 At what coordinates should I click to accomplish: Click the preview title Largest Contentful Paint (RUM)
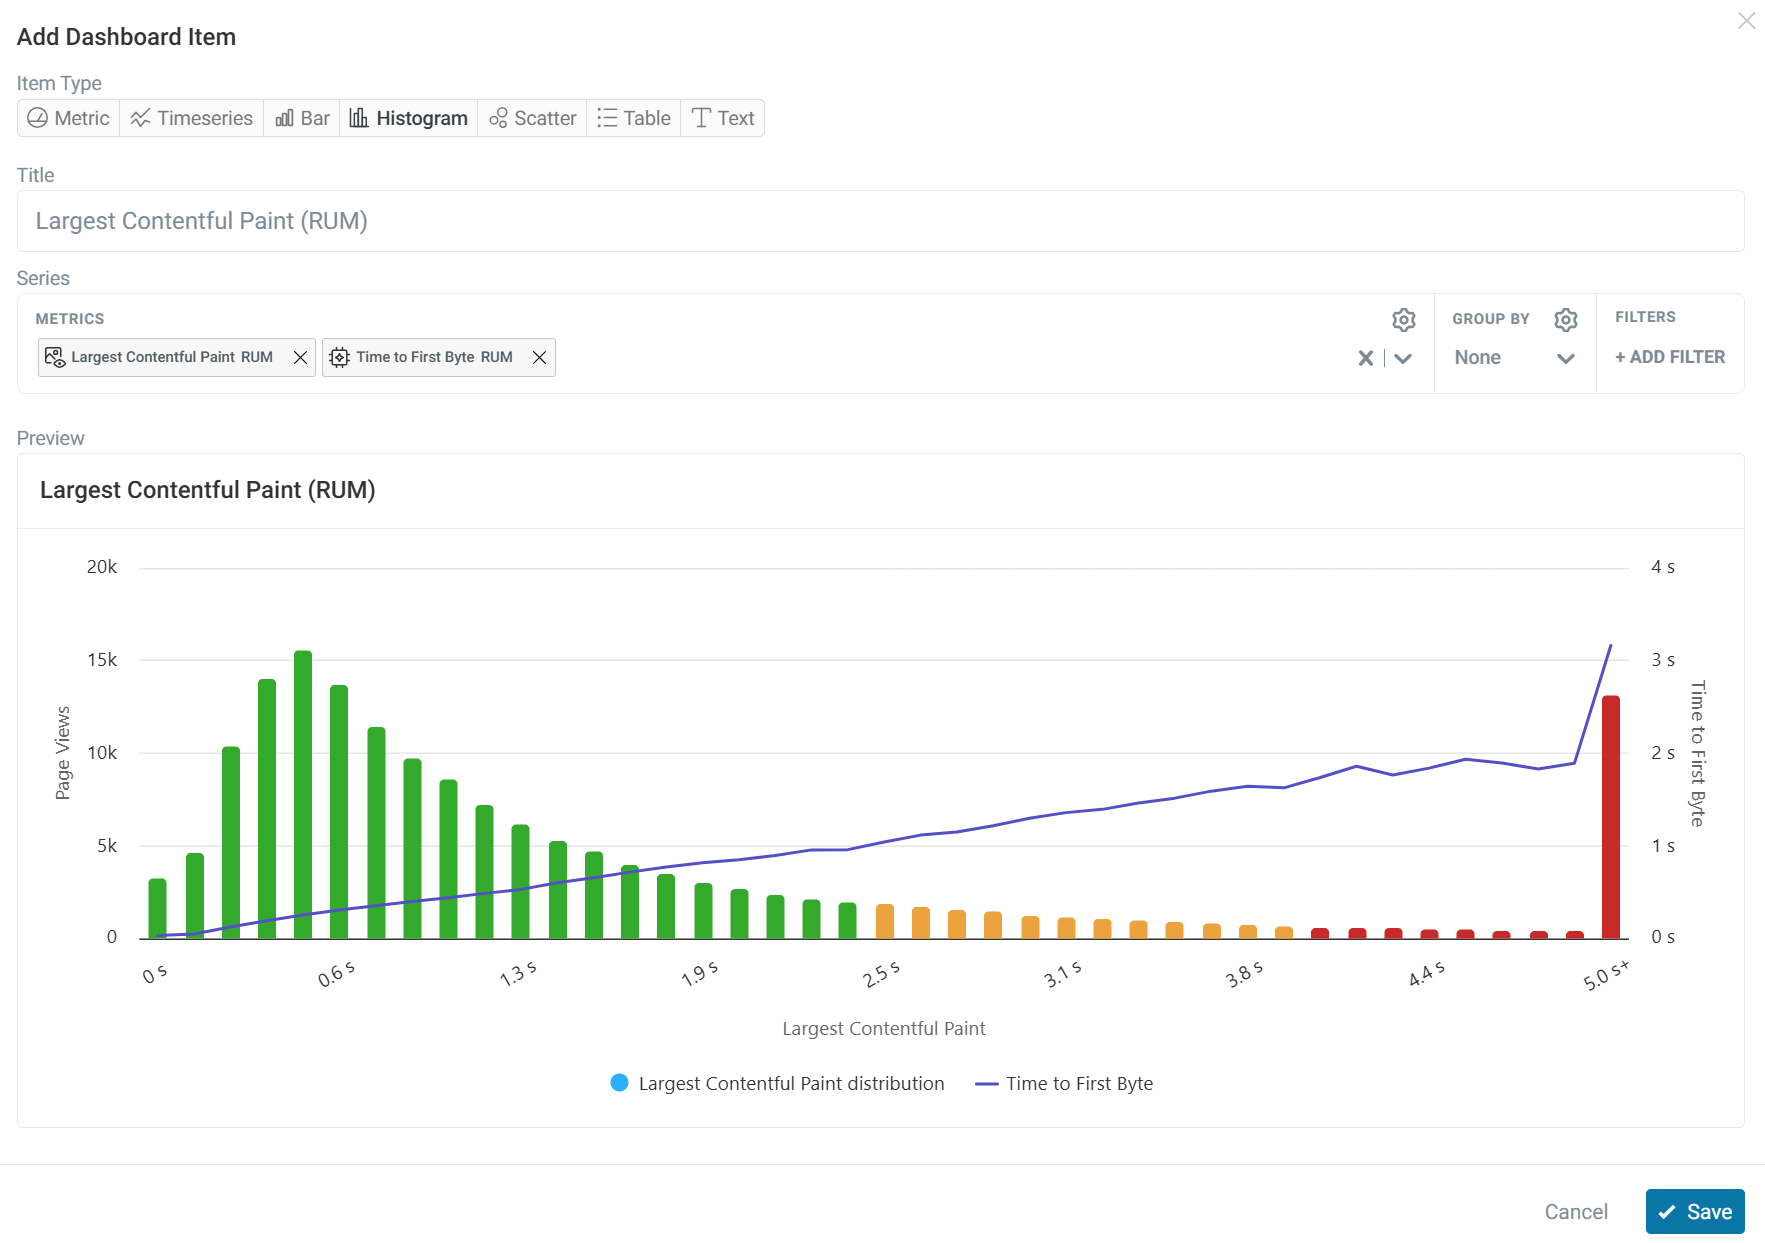tap(208, 490)
